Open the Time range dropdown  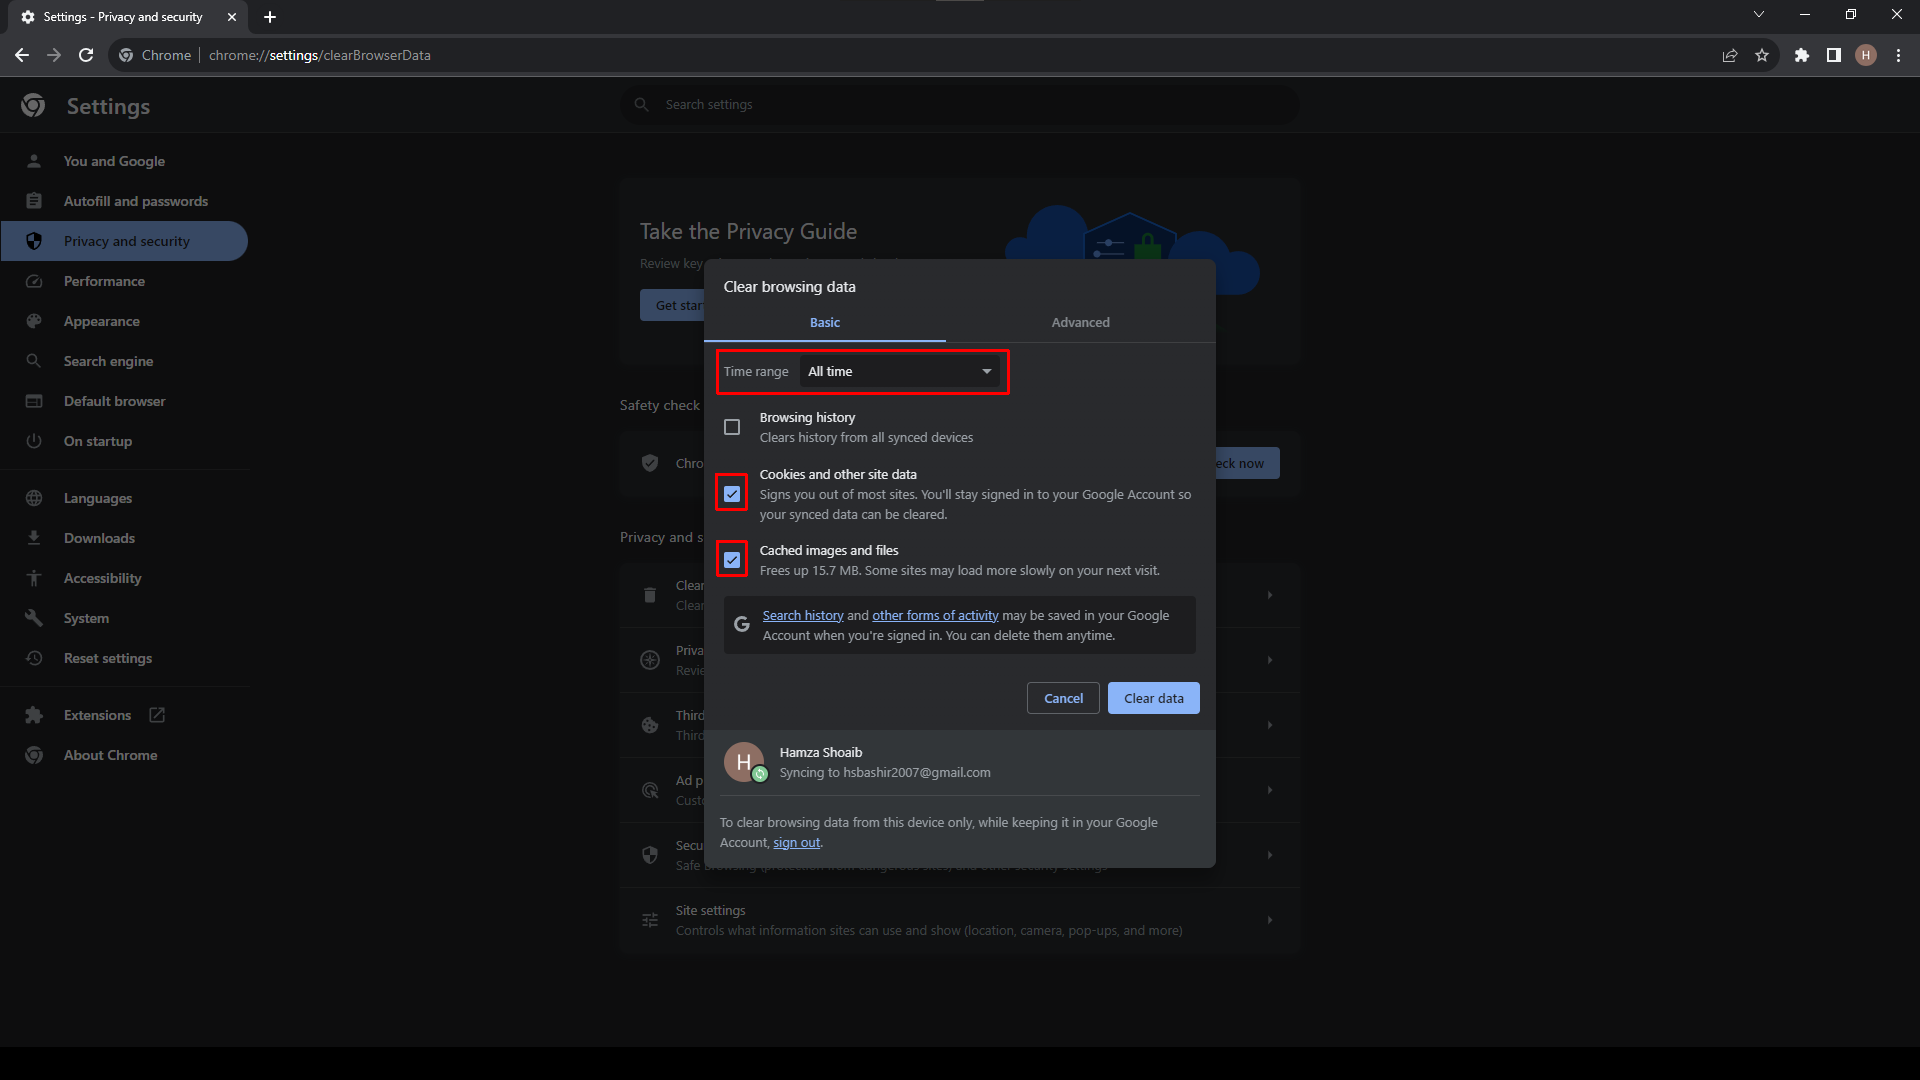pyautogui.click(x=899, y=372)
